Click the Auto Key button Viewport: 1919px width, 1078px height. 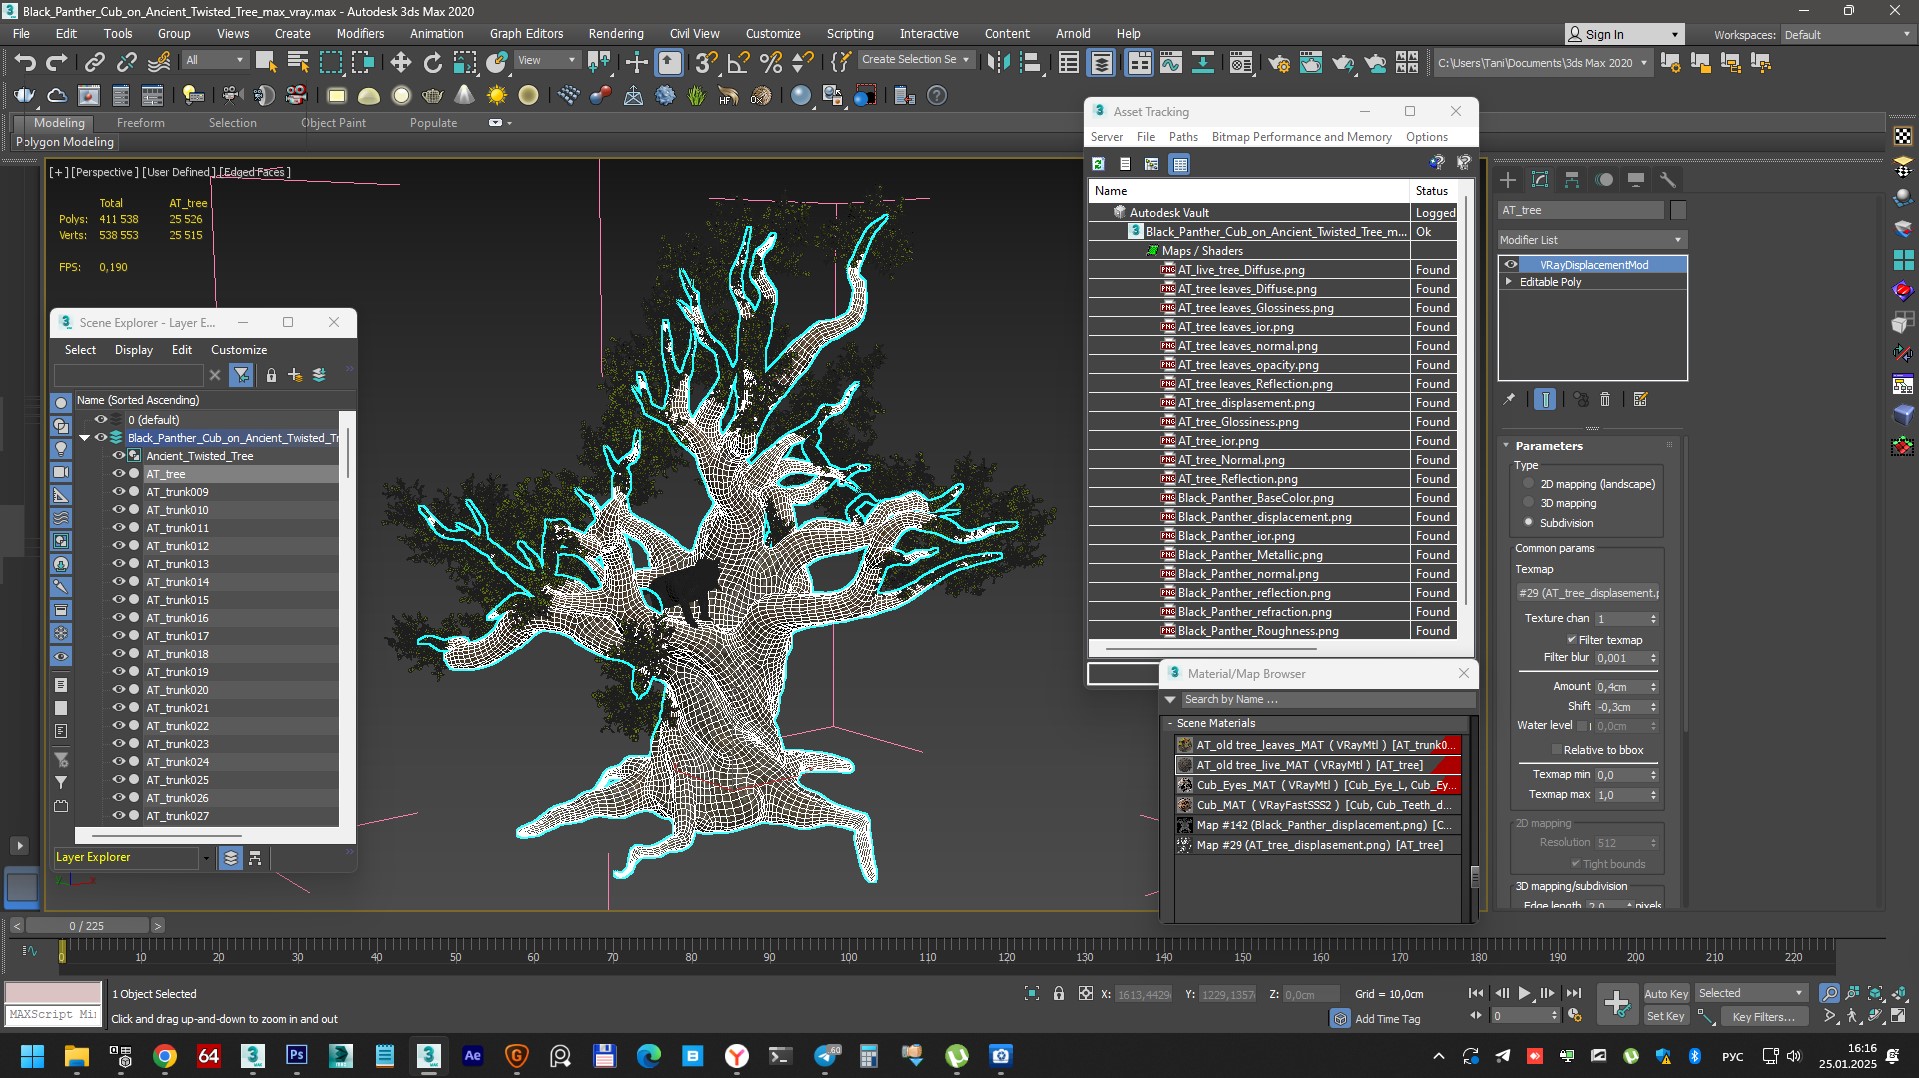coord(1666,994)
